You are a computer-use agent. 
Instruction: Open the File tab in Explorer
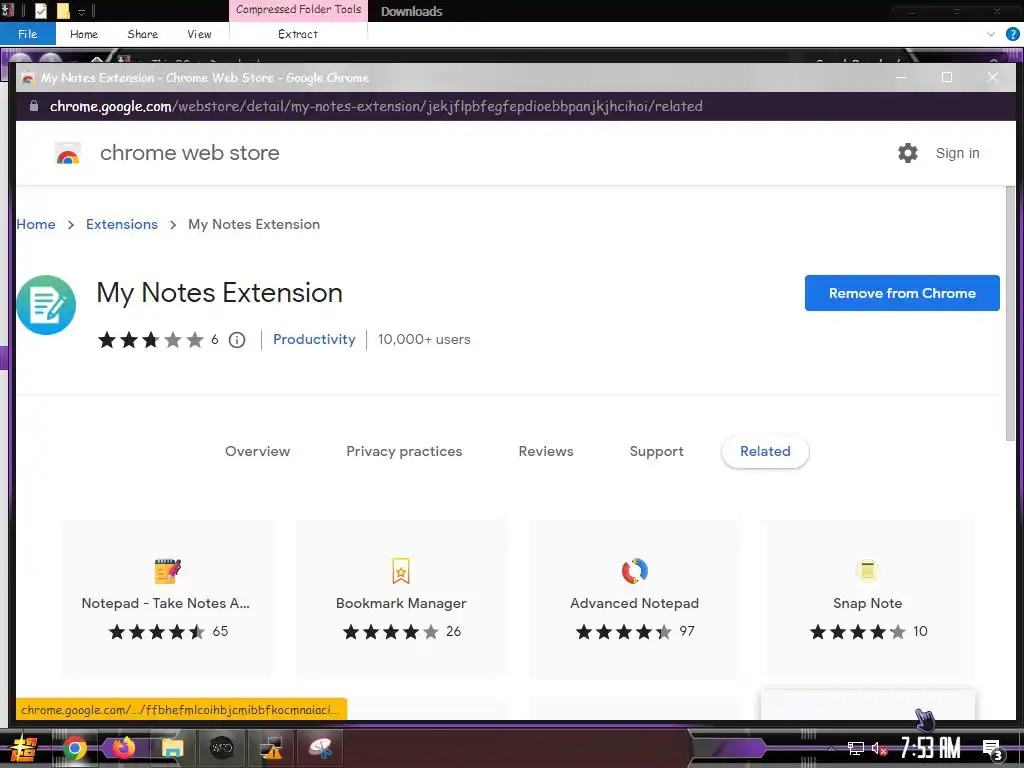click(27, 34)
